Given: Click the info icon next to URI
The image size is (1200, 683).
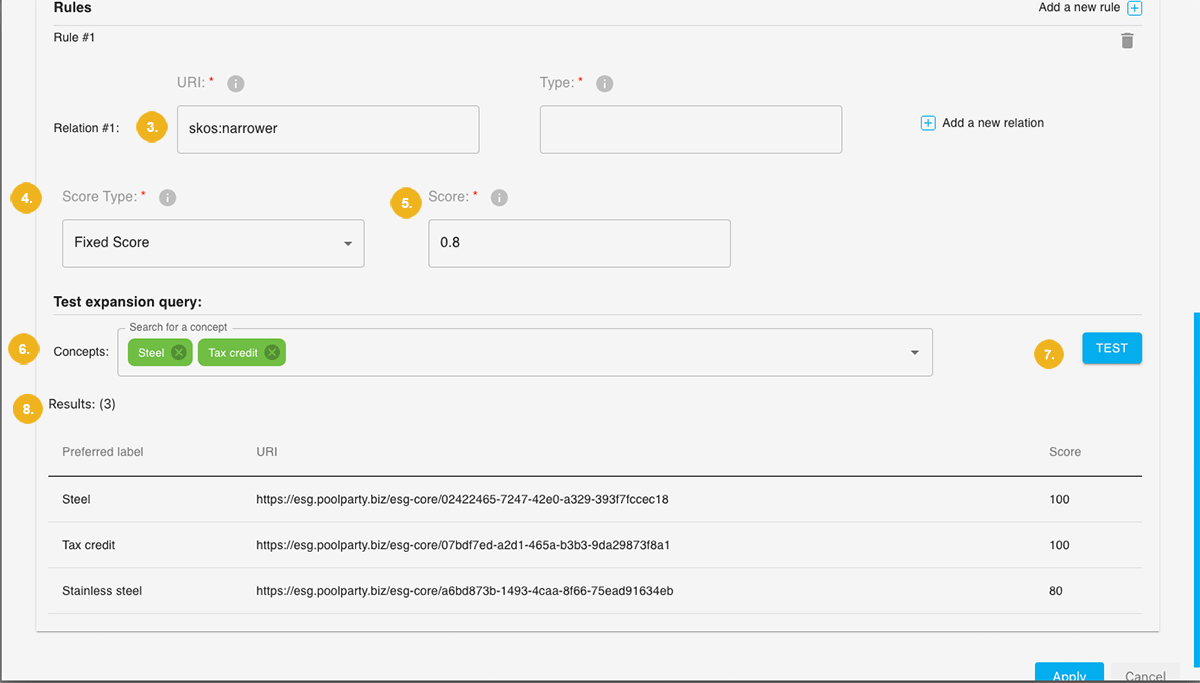Looking at the screenshot, I should [x=235, y=83].
